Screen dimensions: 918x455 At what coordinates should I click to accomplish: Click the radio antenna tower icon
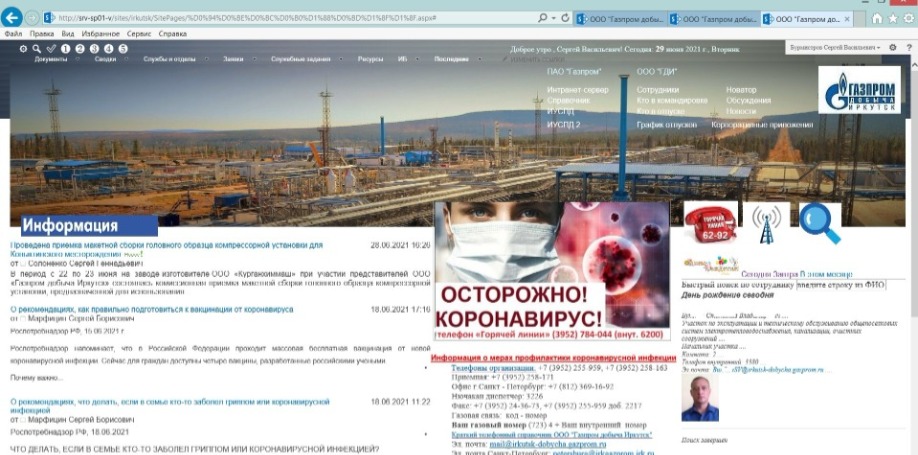(766, 223)
